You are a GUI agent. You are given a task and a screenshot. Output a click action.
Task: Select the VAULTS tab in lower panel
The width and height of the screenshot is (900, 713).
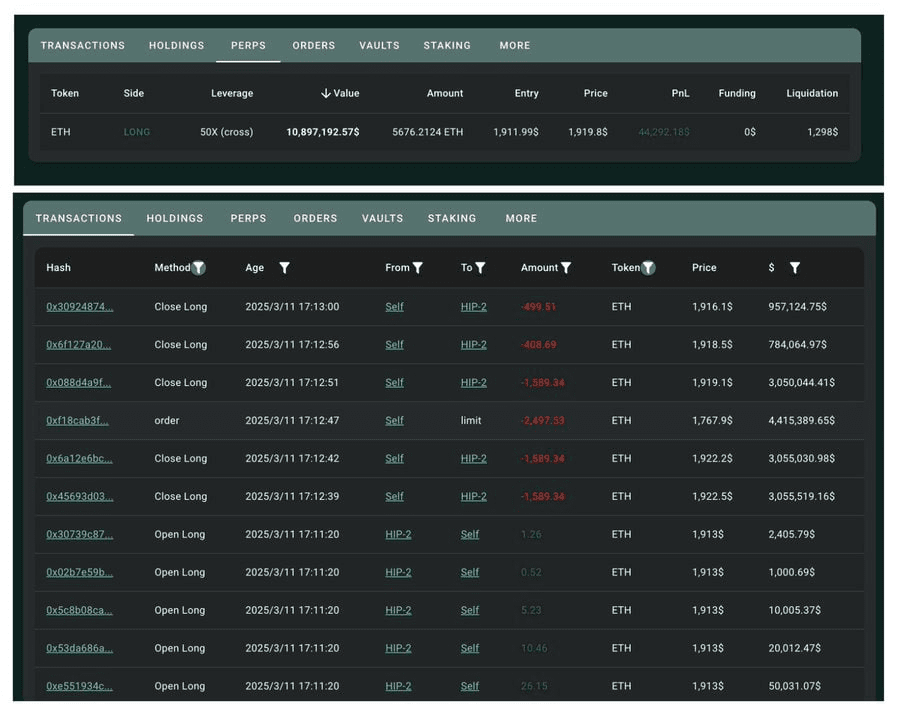pyautogui.click(x=382, y=218)
